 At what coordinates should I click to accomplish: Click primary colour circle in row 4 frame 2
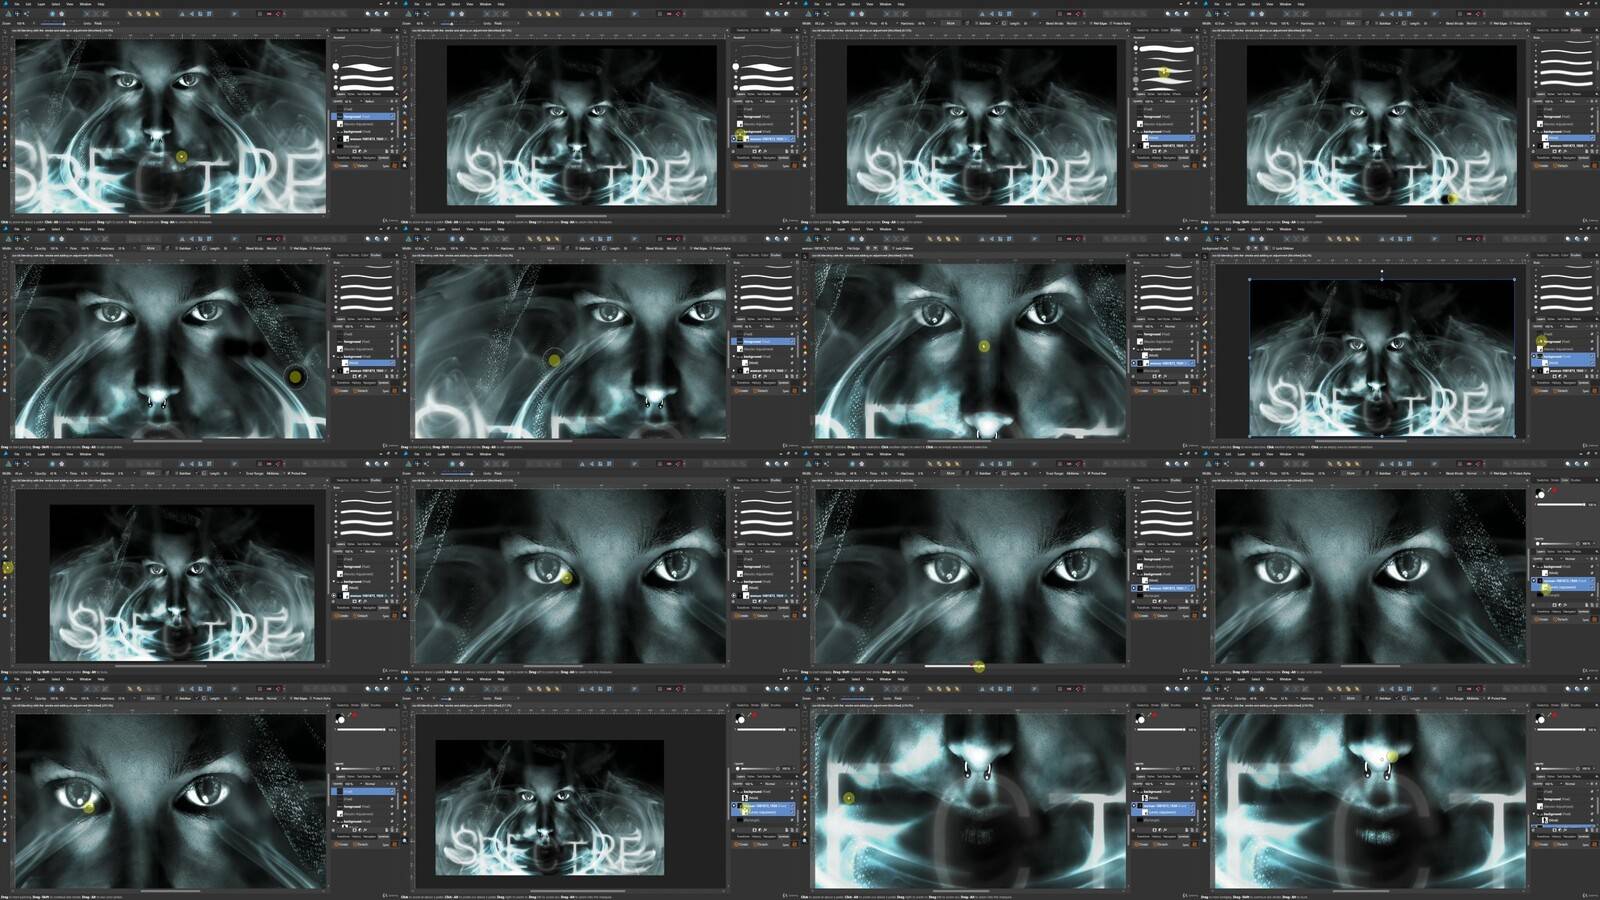(739, 720)
